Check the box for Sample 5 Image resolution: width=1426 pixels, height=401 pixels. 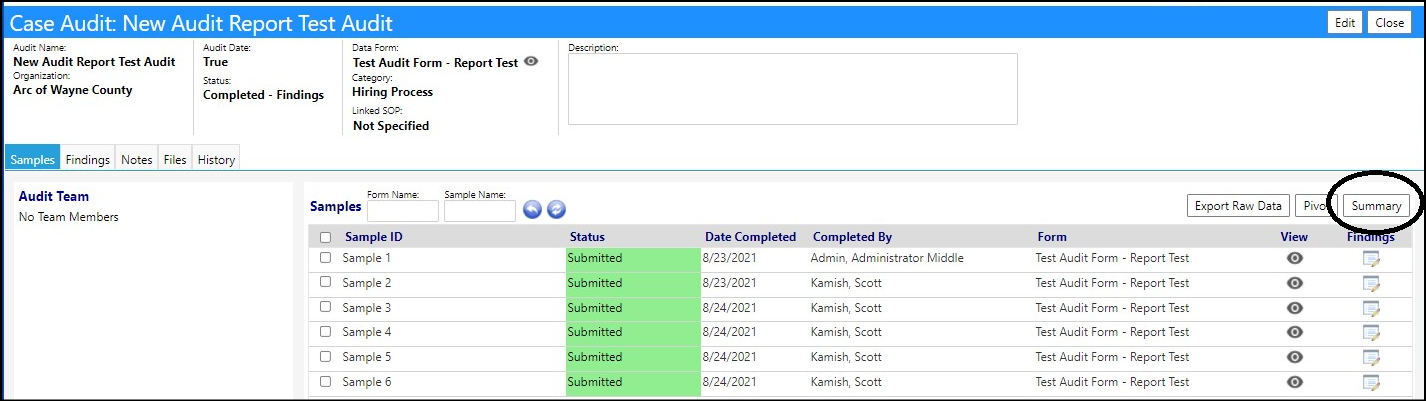click(x=325, y=357)
